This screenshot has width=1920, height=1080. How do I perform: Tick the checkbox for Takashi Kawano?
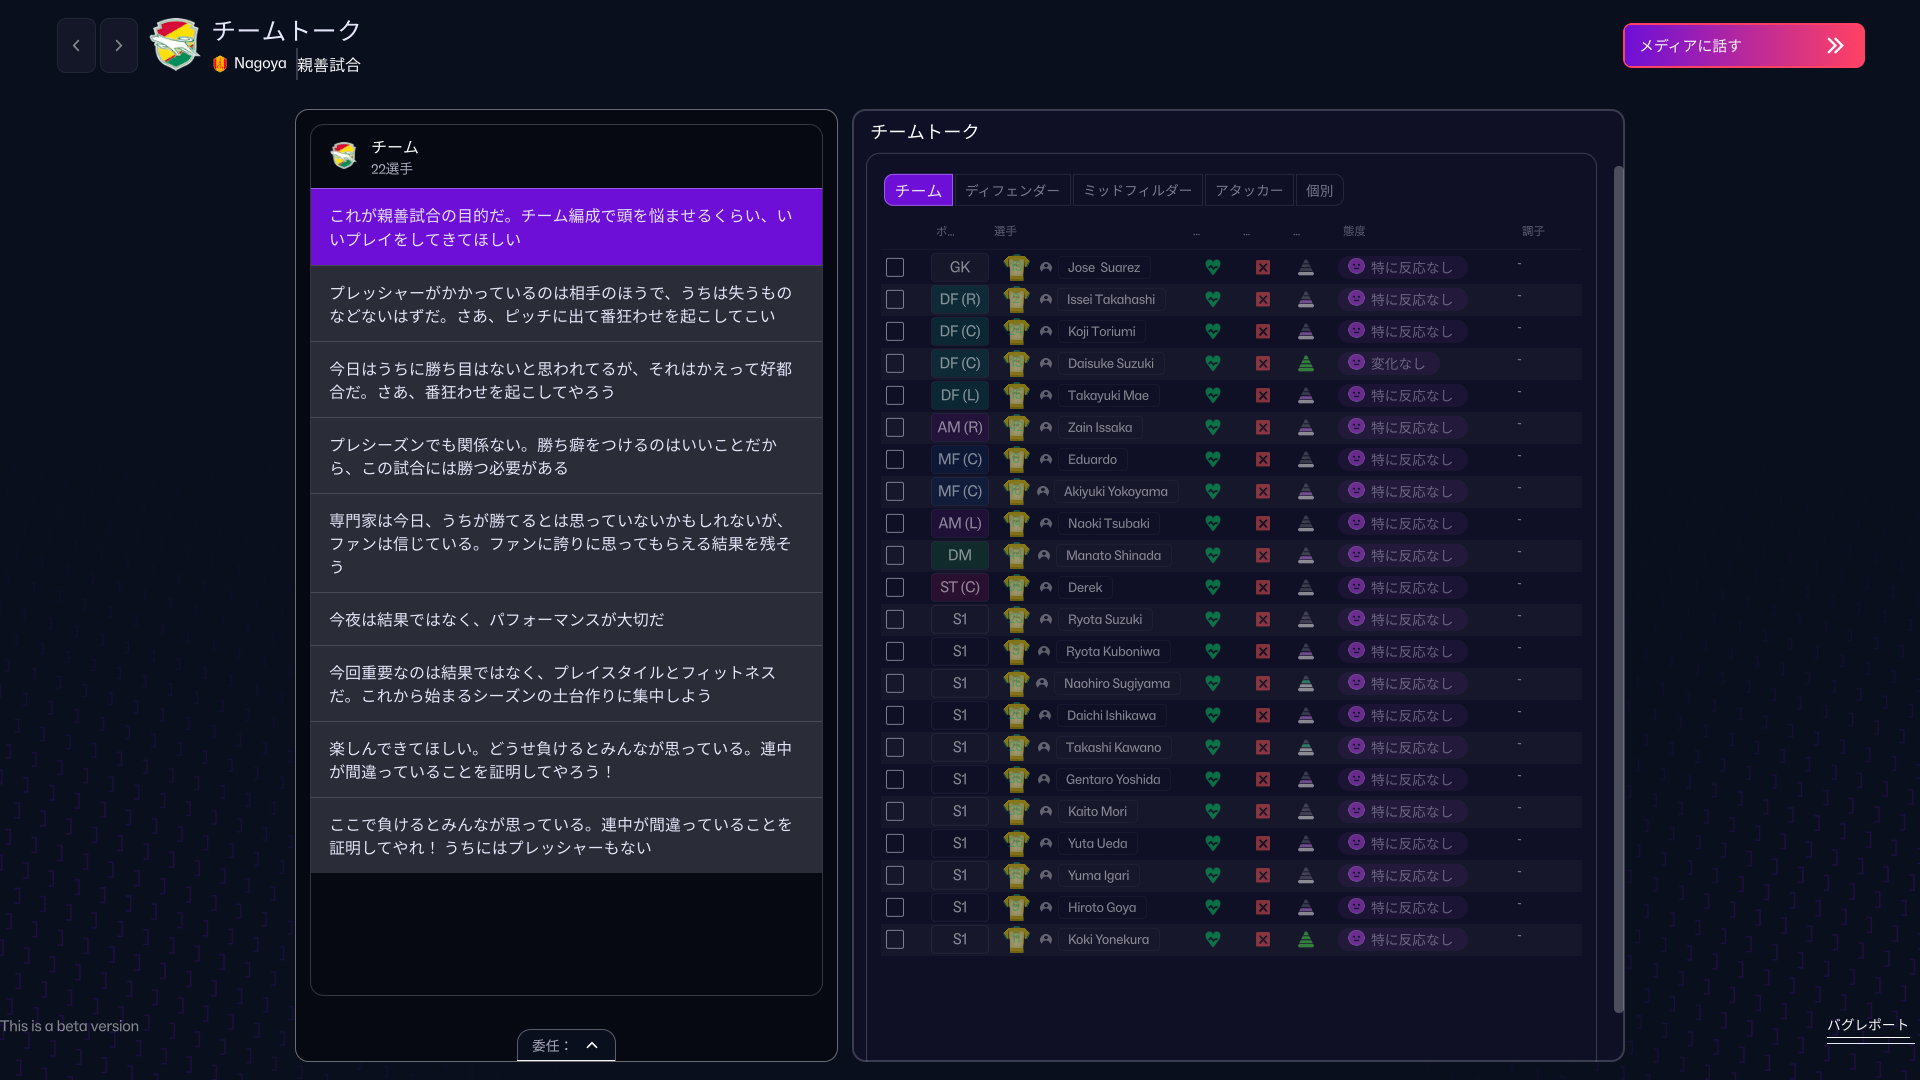click(x=895, y=747)
